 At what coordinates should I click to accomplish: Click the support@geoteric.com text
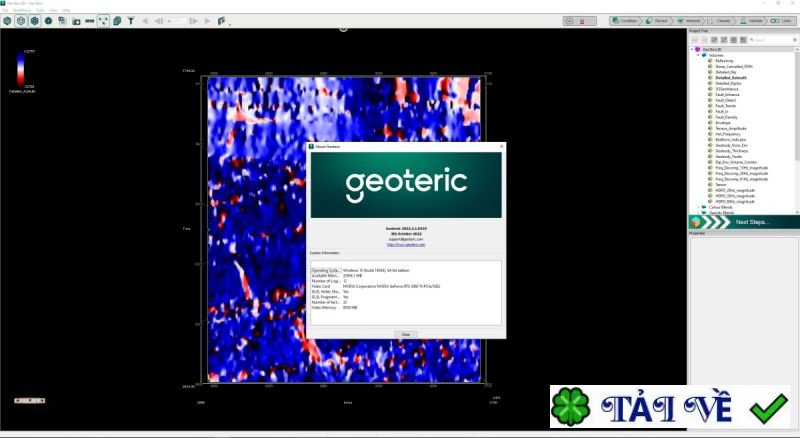tap(406, 239)
